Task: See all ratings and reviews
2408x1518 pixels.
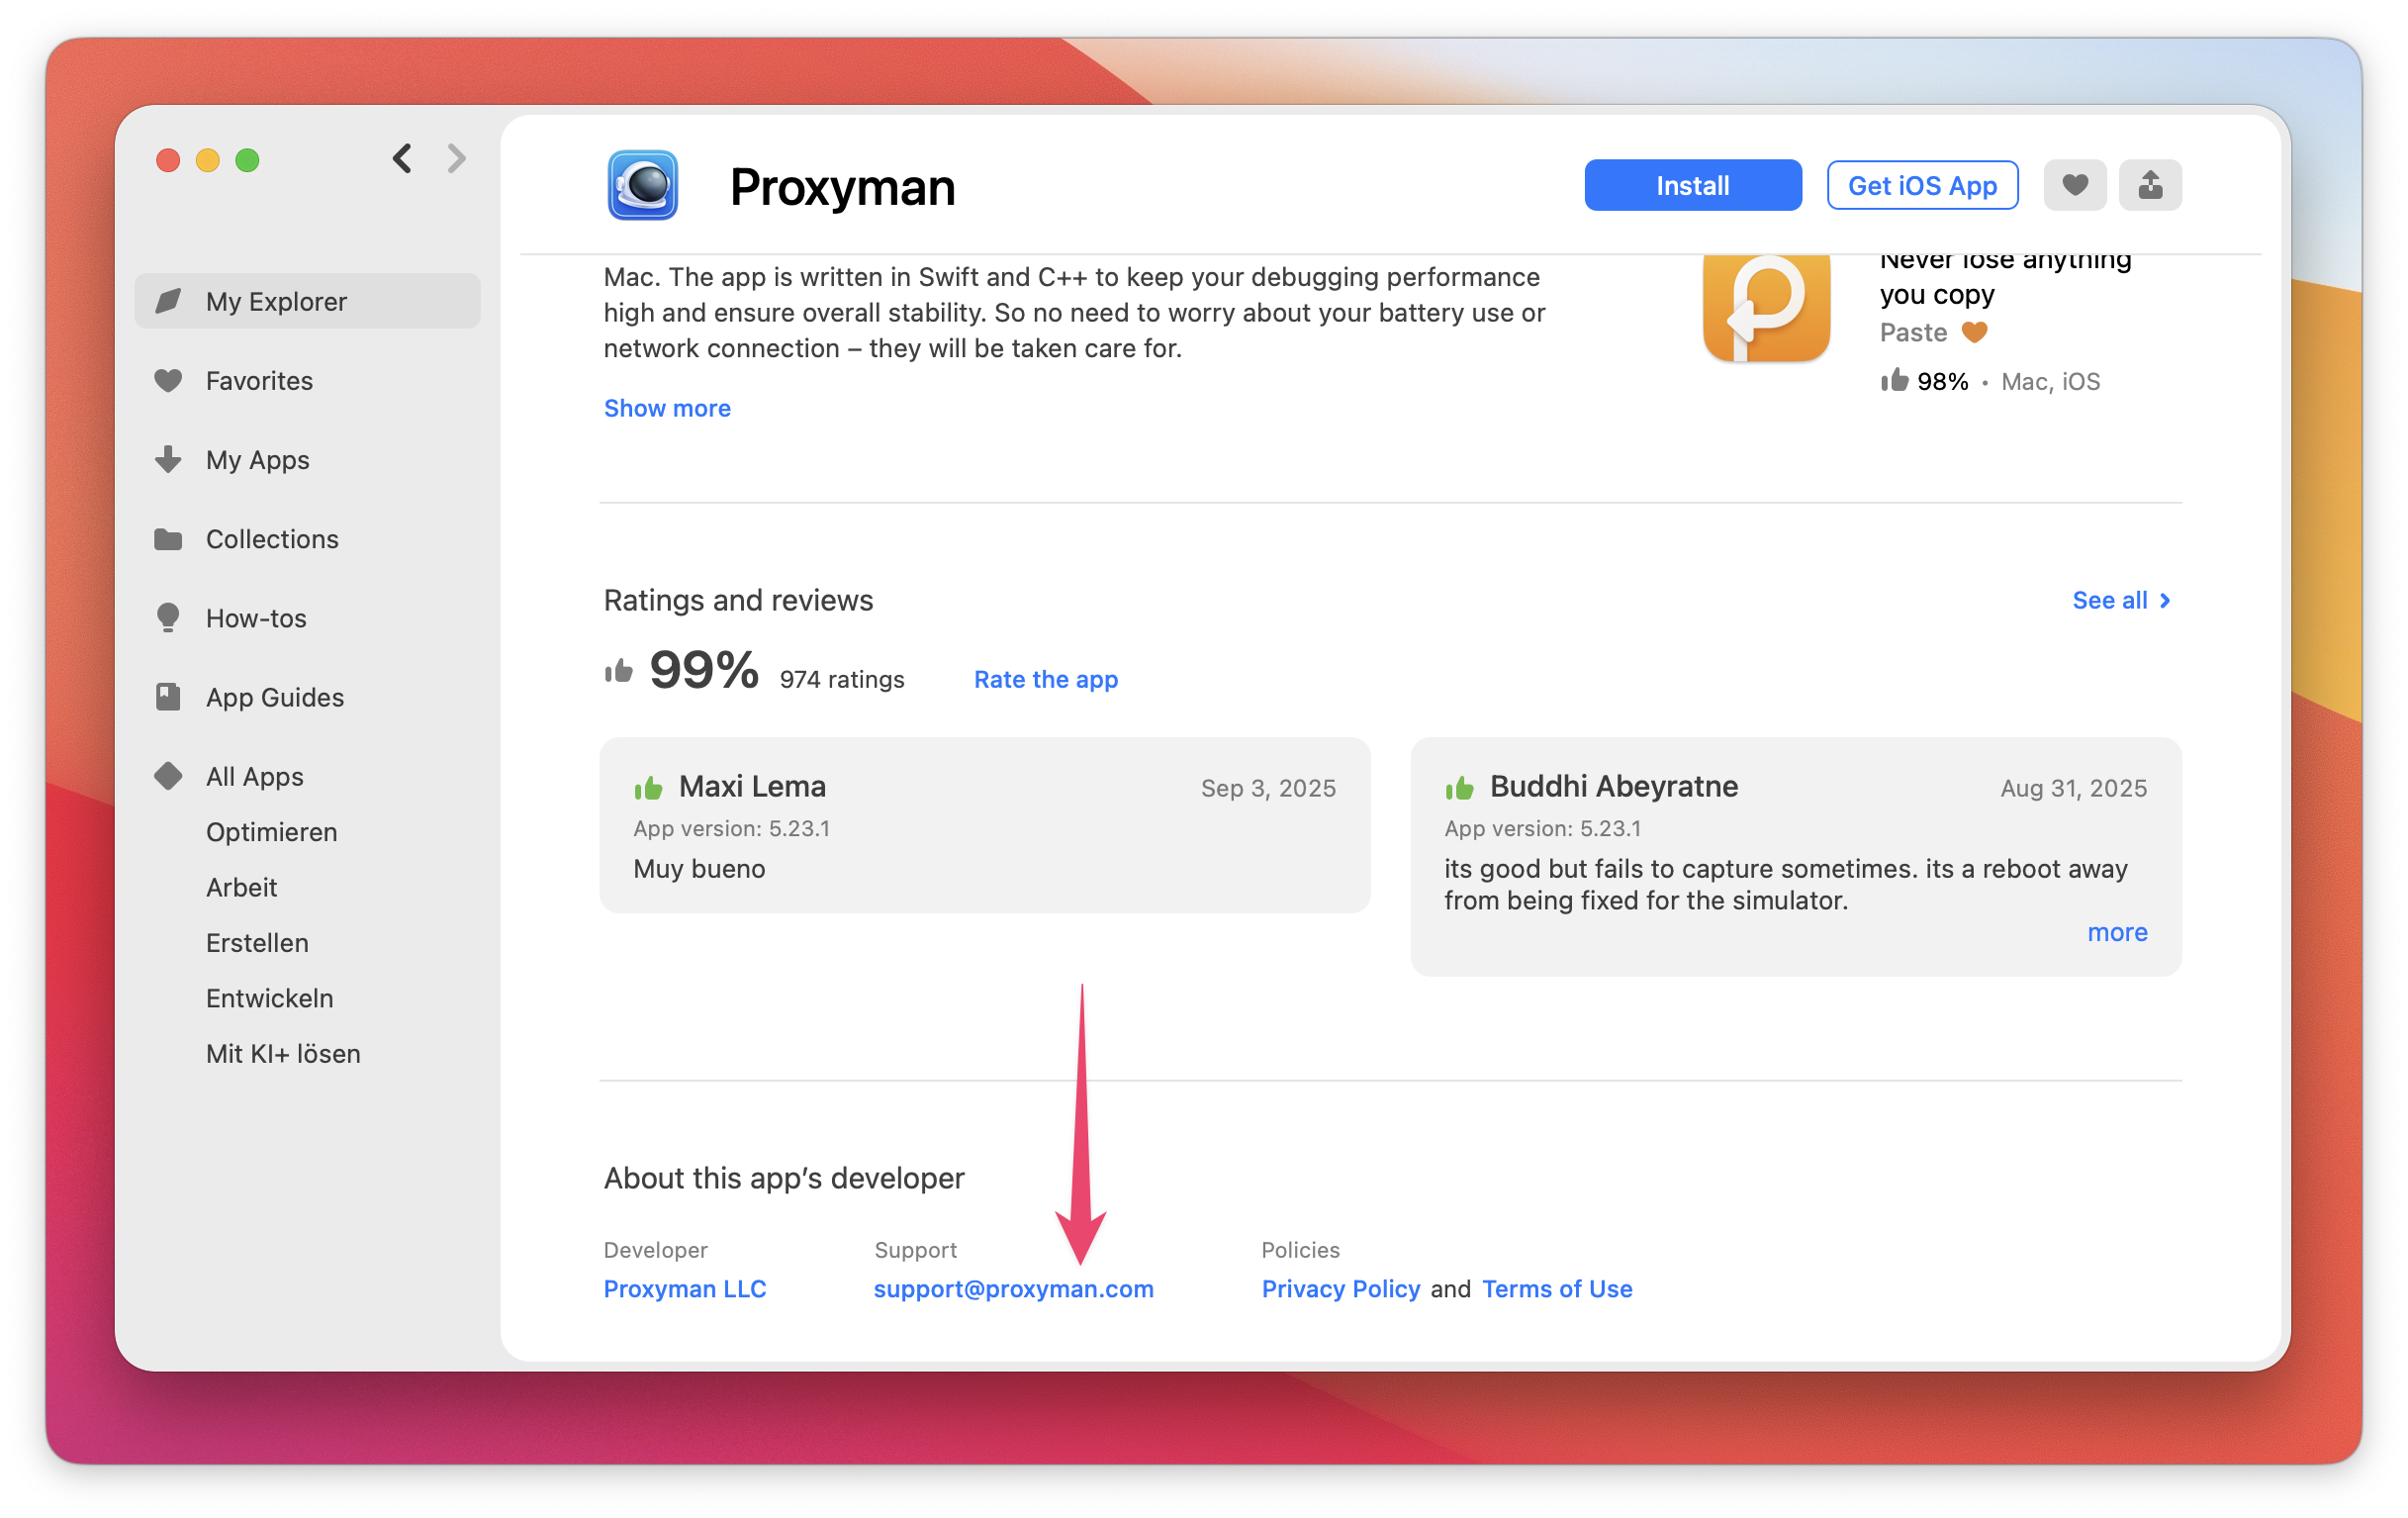Action: click(x=2120, y=600)
